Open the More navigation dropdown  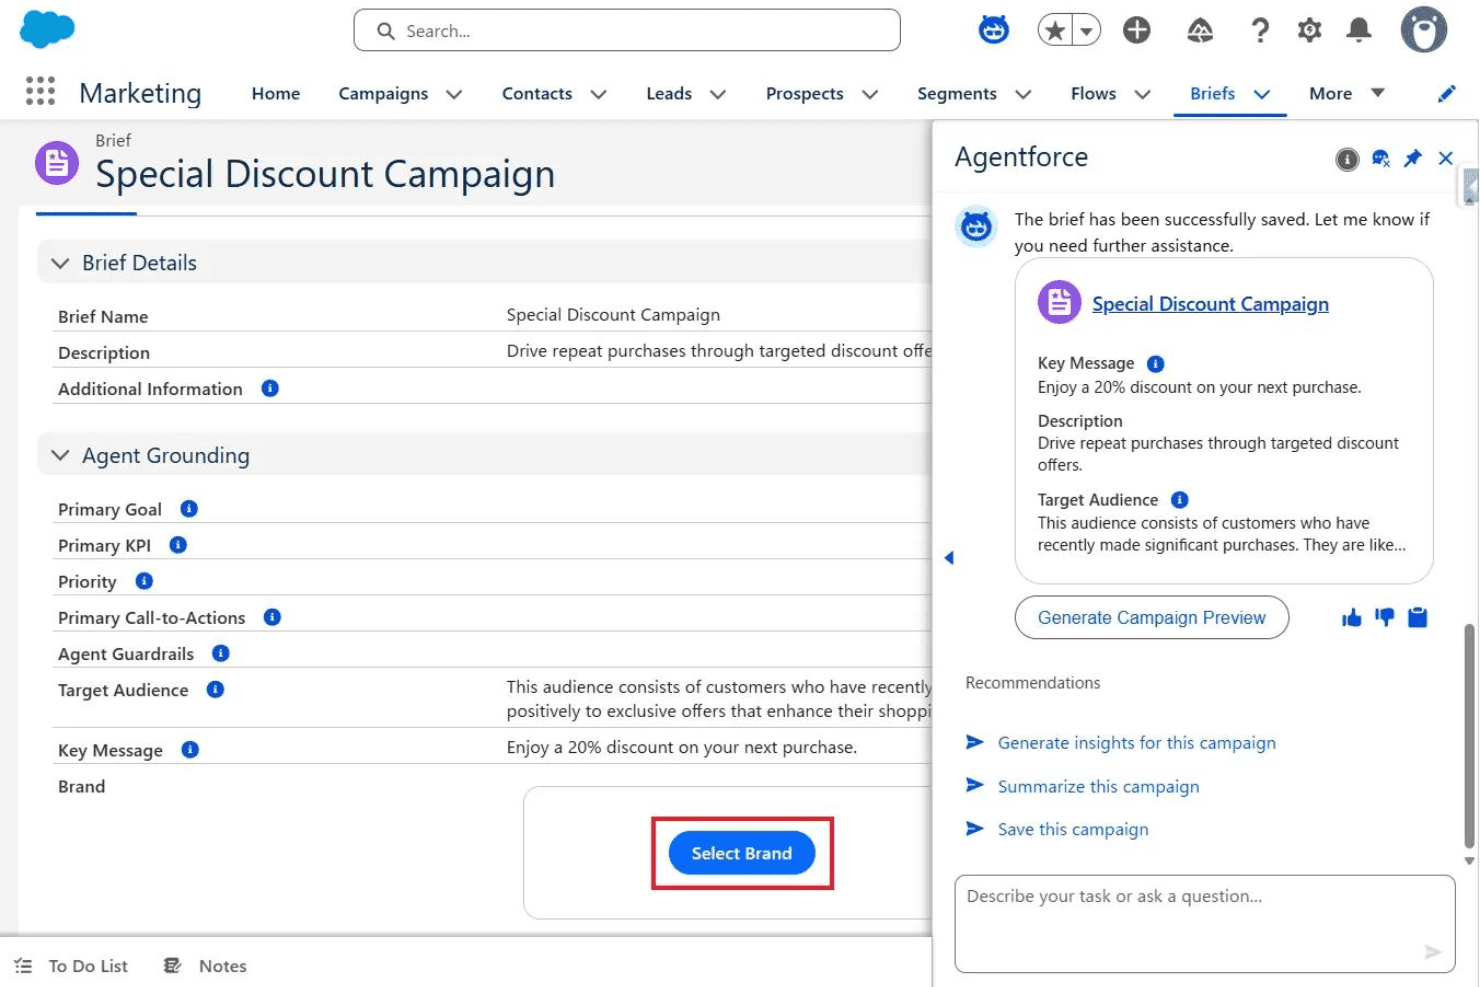1346,93
